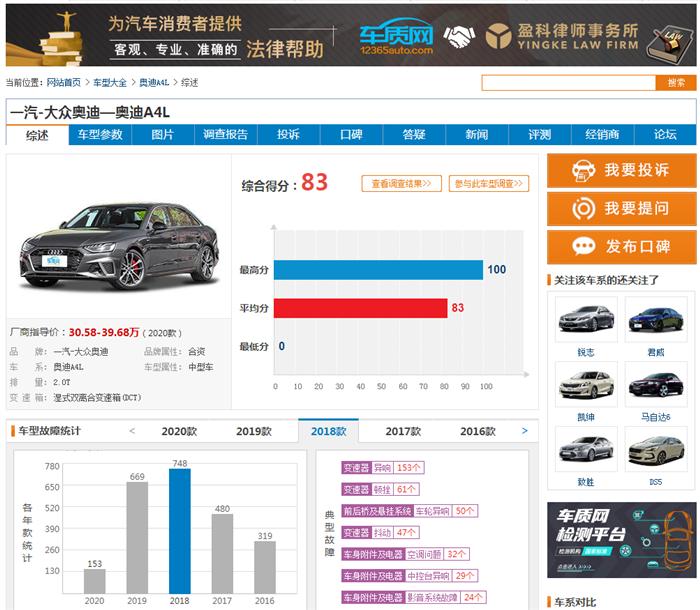Click the blue 2018 bar showing 748
The image size is (700, 610).
[x=179, y=531]
